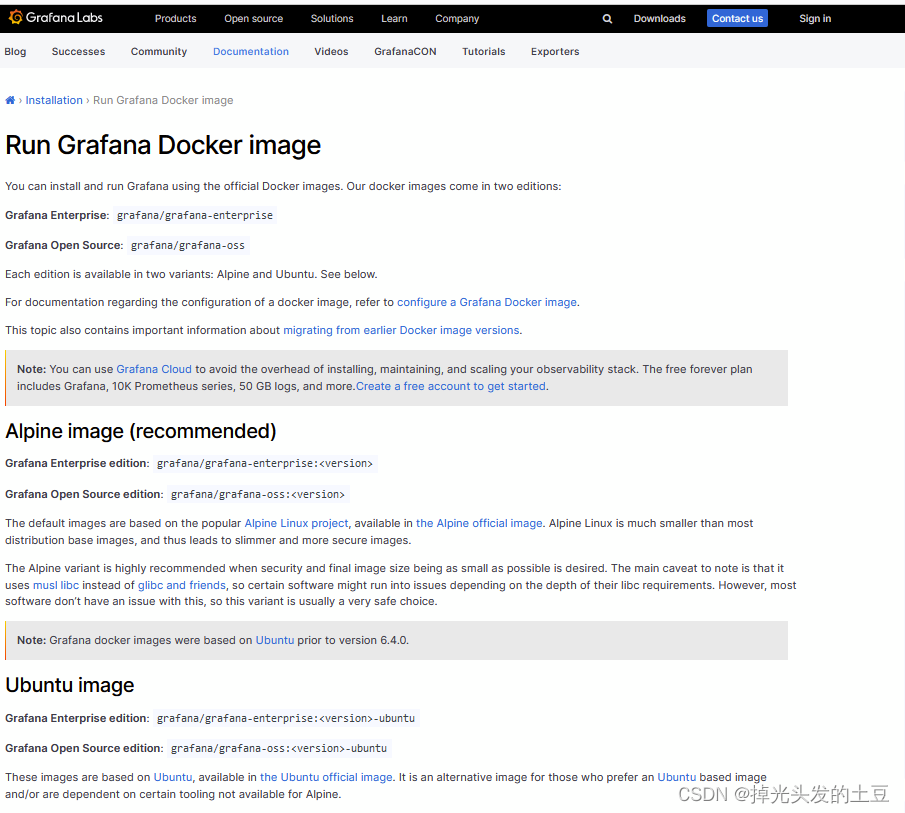
Task: Click grafana/grafana-enterprise:<version>-ubuntu code text
Action: pos(286,718)
